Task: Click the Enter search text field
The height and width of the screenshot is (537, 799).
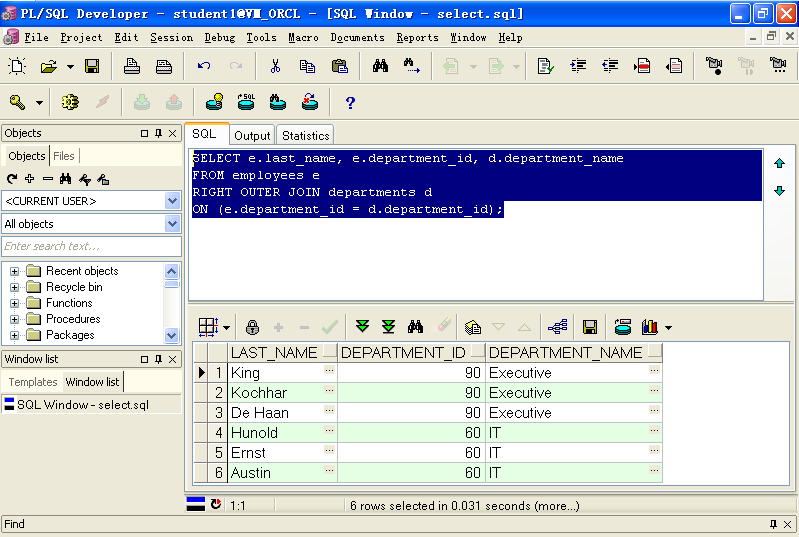Action: (x=91, y=246)
